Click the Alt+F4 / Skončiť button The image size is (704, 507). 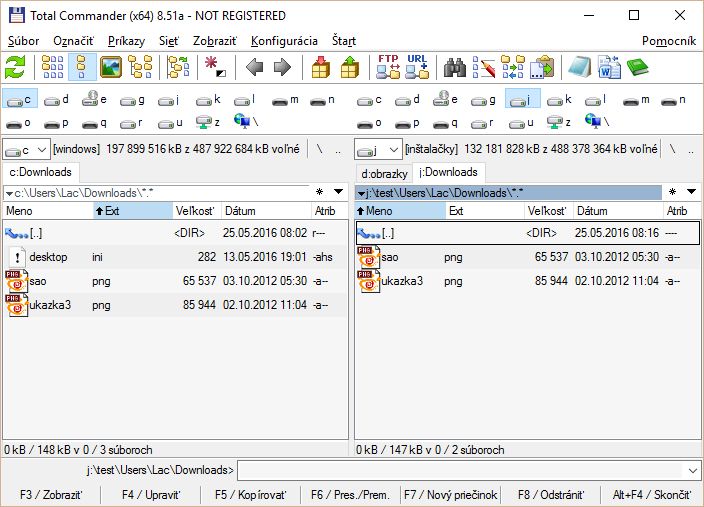(x=651, y=495)
